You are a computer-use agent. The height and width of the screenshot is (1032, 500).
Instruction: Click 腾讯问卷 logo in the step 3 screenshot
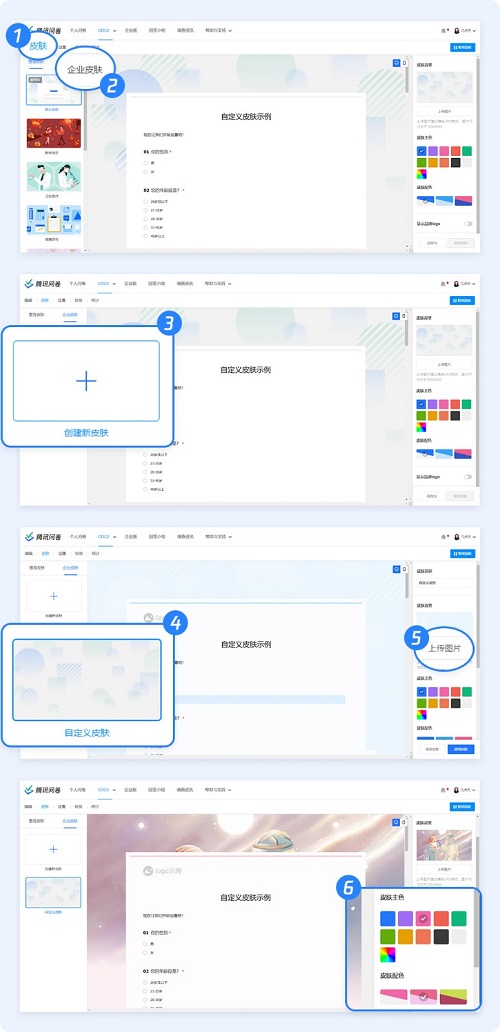point(38,284)
